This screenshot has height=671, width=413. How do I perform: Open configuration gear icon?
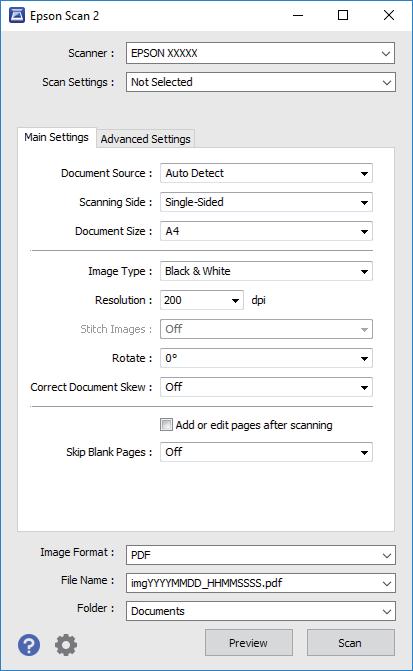66,644
